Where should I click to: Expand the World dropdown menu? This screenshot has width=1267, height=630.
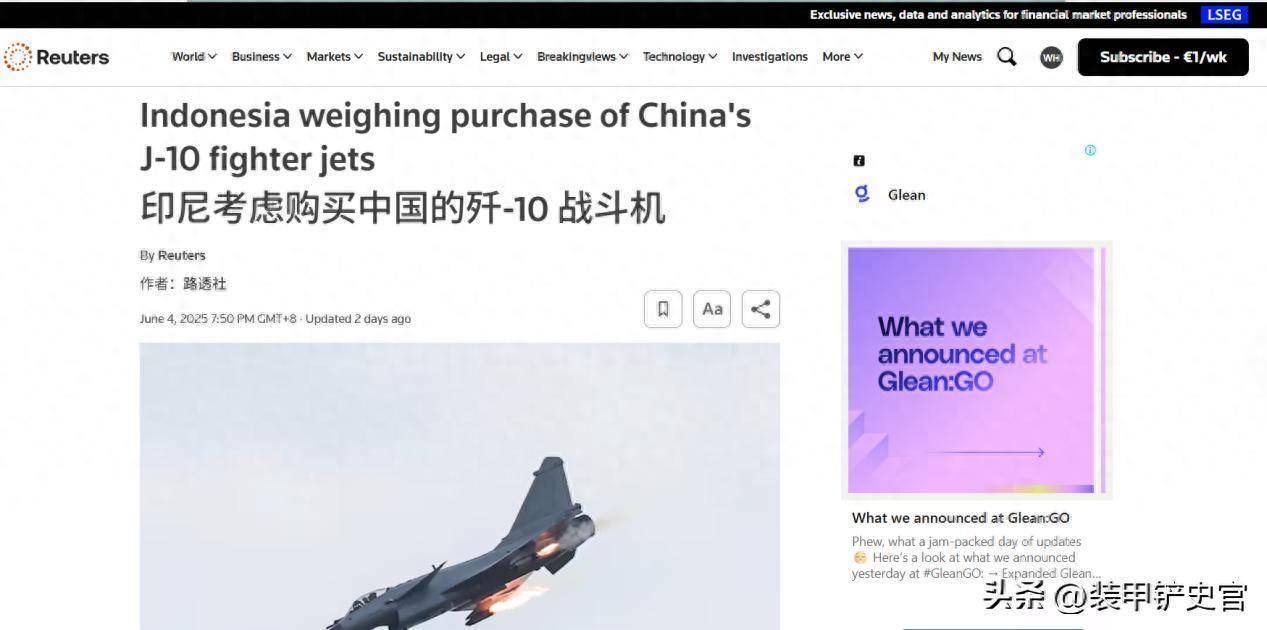[x=194, y=57]
